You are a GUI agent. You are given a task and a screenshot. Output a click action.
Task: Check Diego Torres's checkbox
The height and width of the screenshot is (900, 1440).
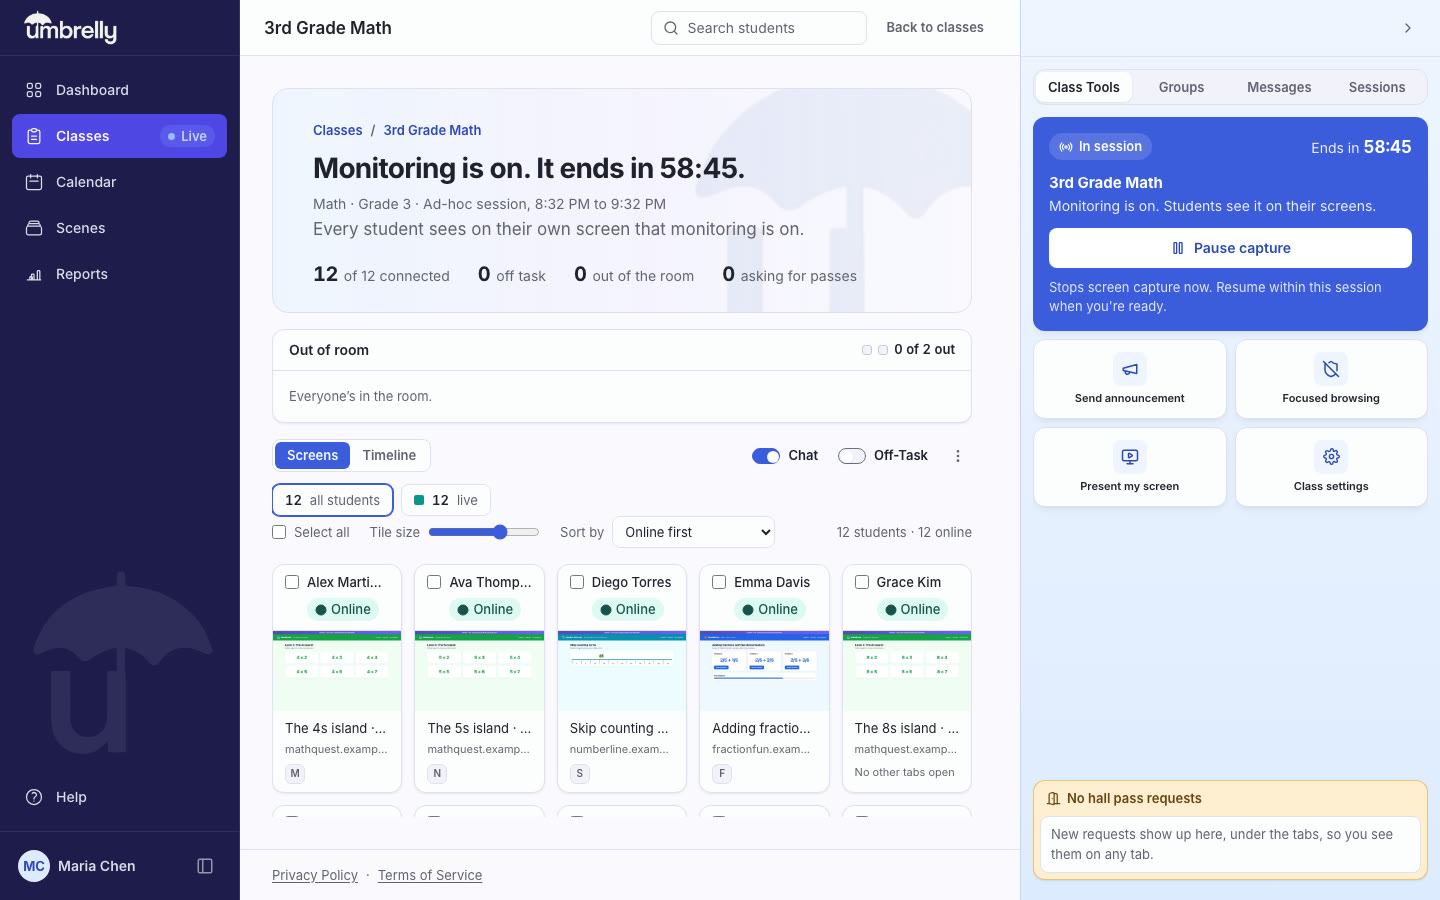point(577,582)
